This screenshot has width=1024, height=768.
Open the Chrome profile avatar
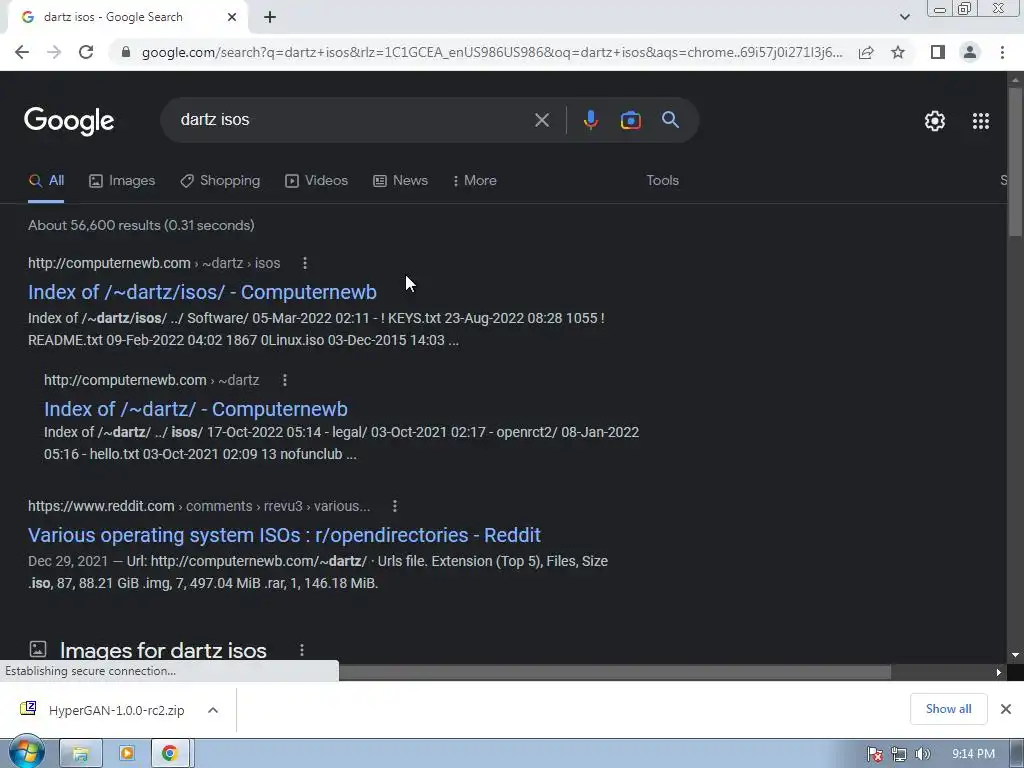970,52
